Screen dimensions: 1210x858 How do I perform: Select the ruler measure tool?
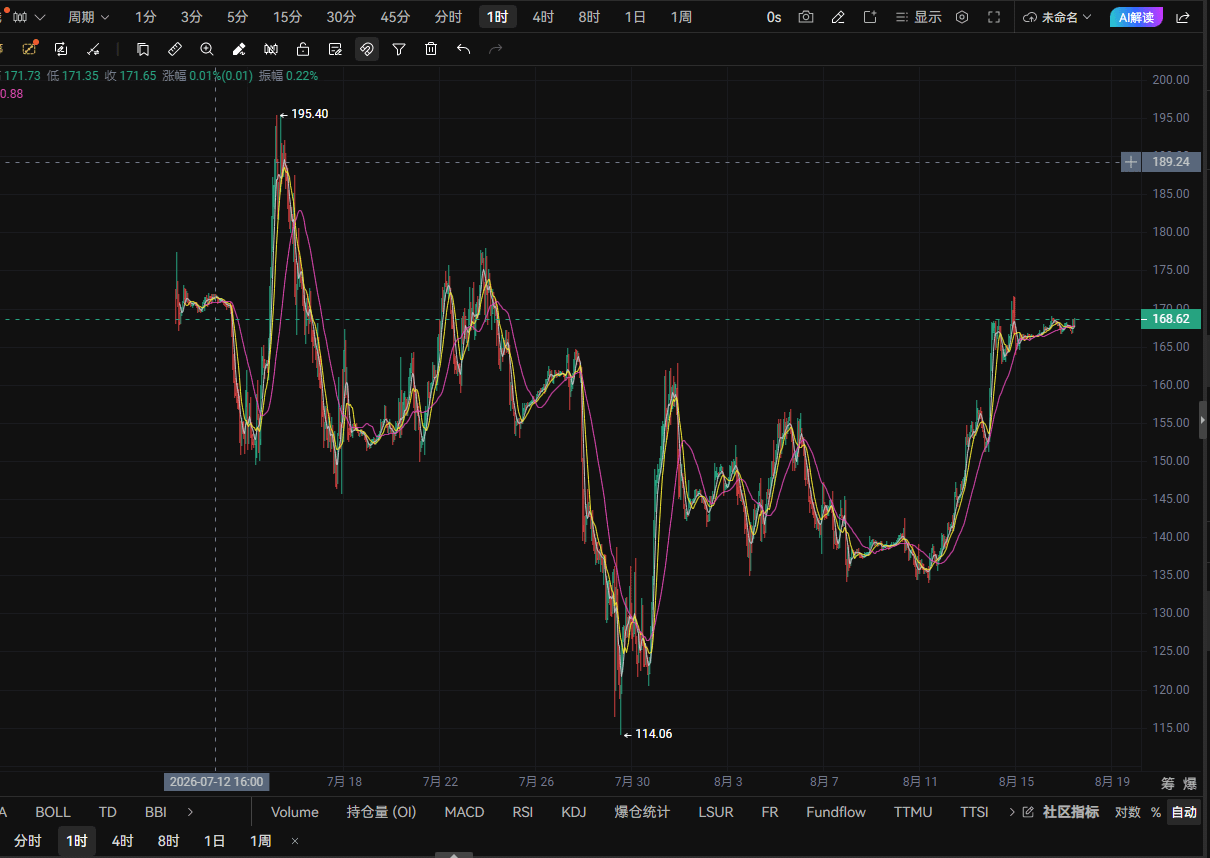click(x=175, y=49)
